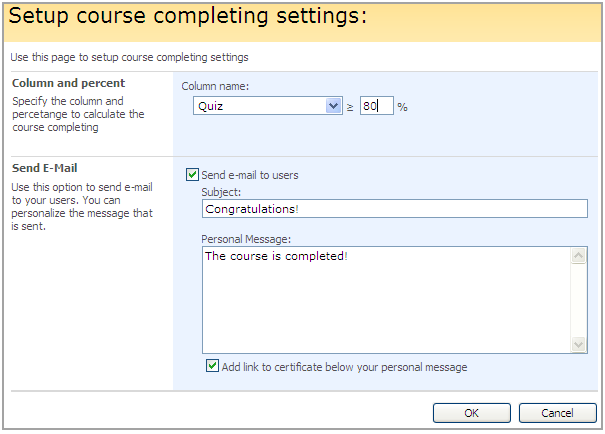
Task: Click the Column name label
Action: point(215,86)
